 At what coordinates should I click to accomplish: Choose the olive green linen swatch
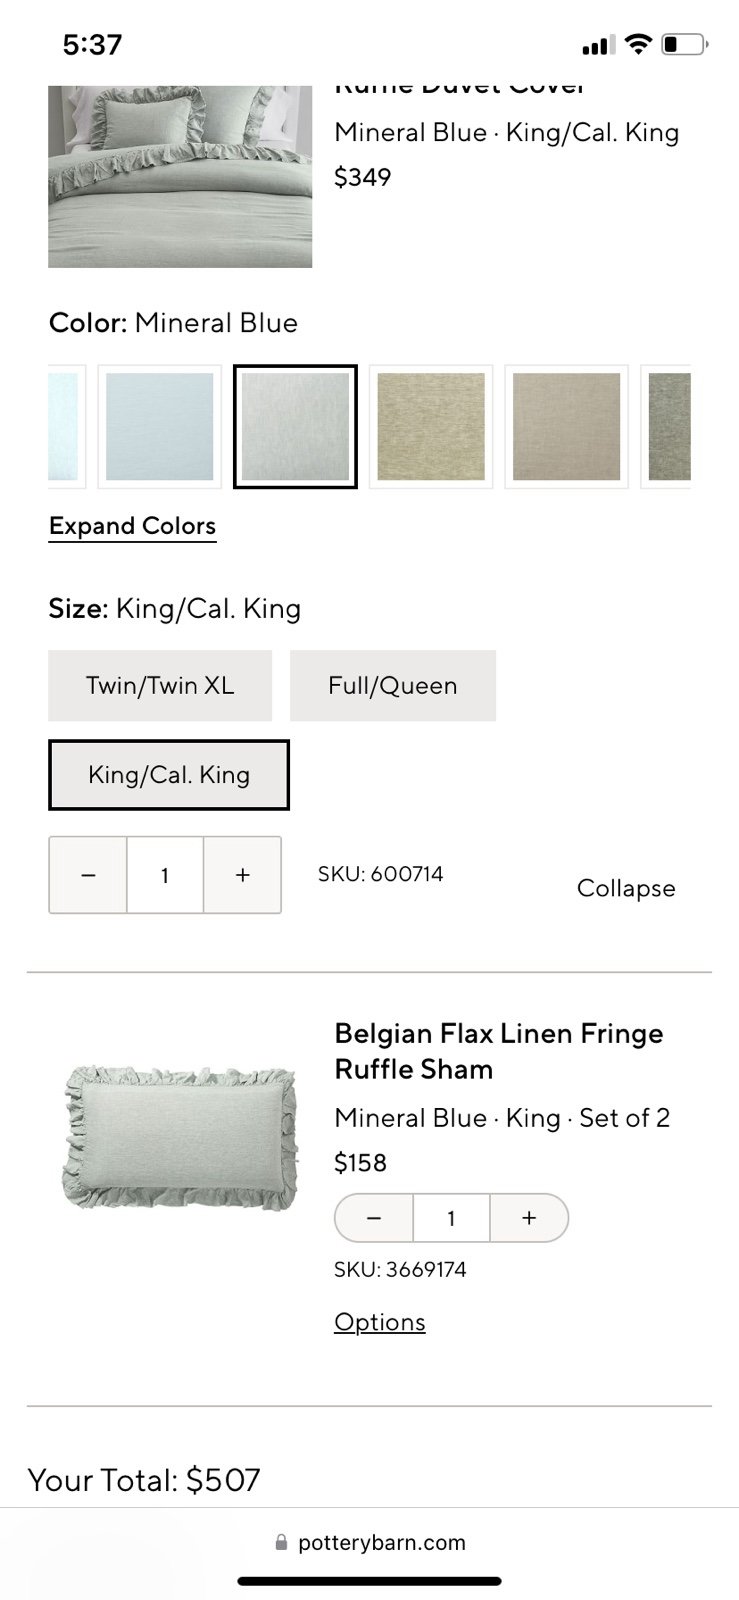coord(431,427)
